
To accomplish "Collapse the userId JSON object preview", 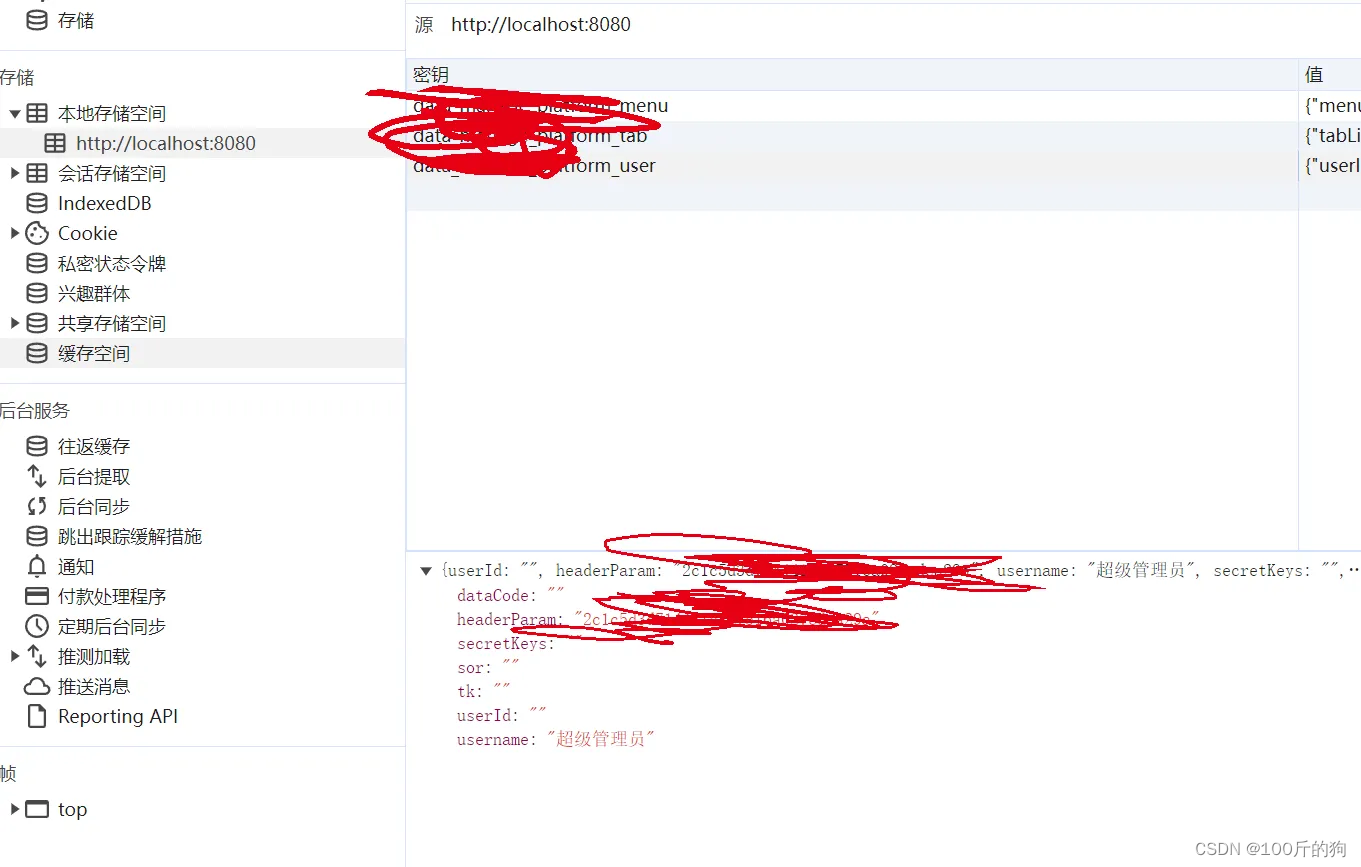I will (x=426, y=571).
